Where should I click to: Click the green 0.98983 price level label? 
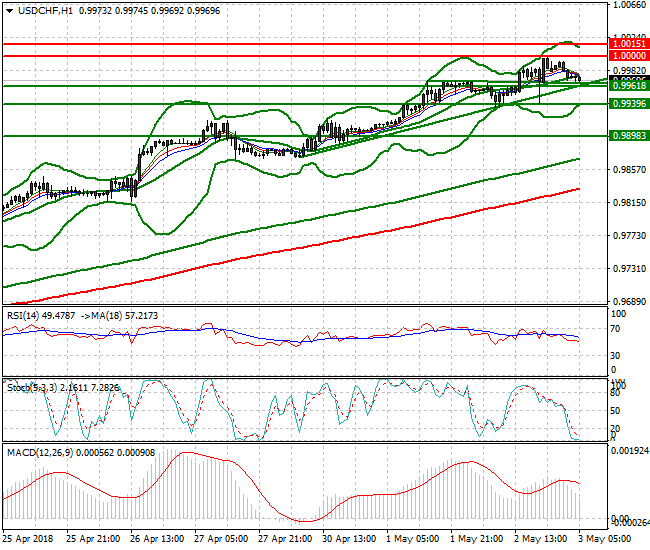[x=629, y=136]
